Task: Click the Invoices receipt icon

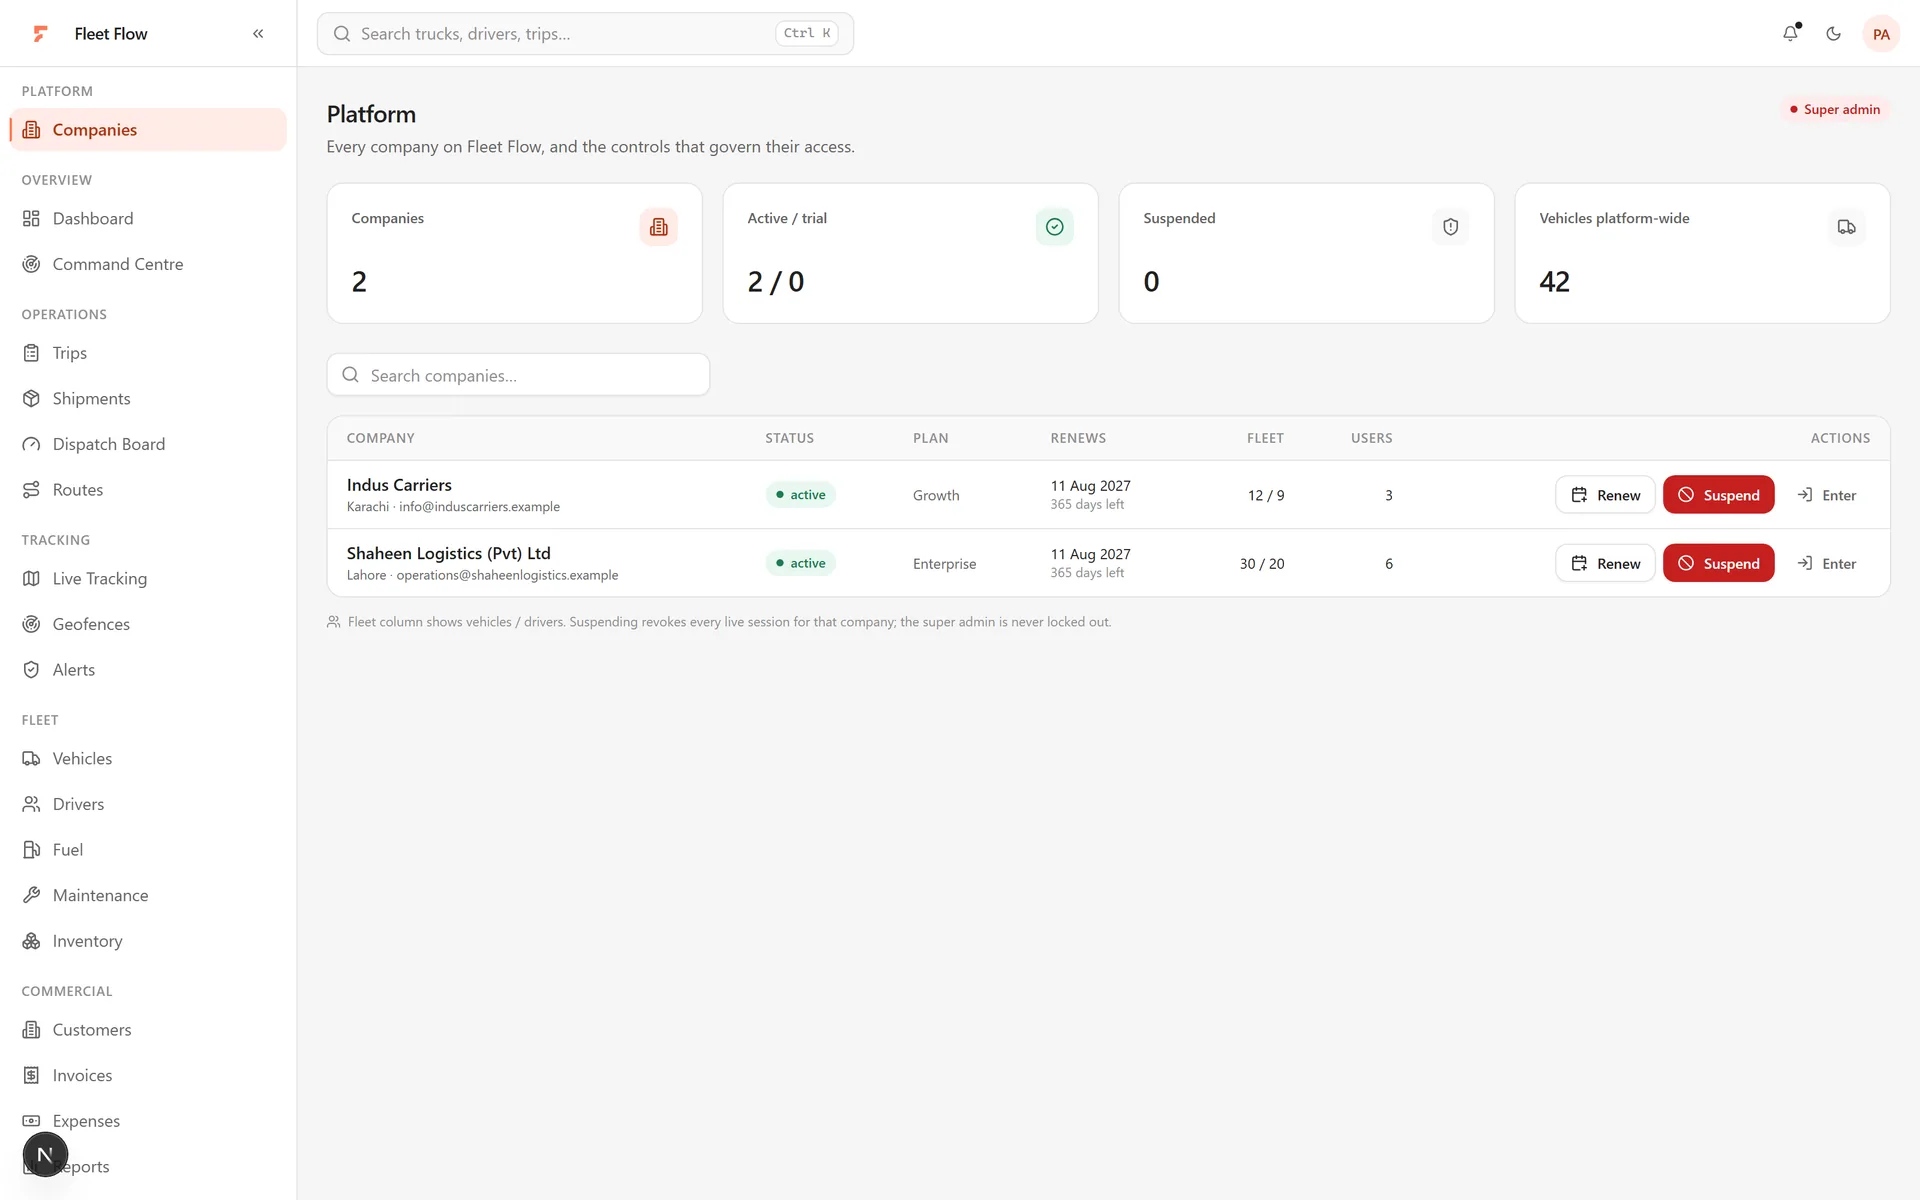Action: point(32,1076)
